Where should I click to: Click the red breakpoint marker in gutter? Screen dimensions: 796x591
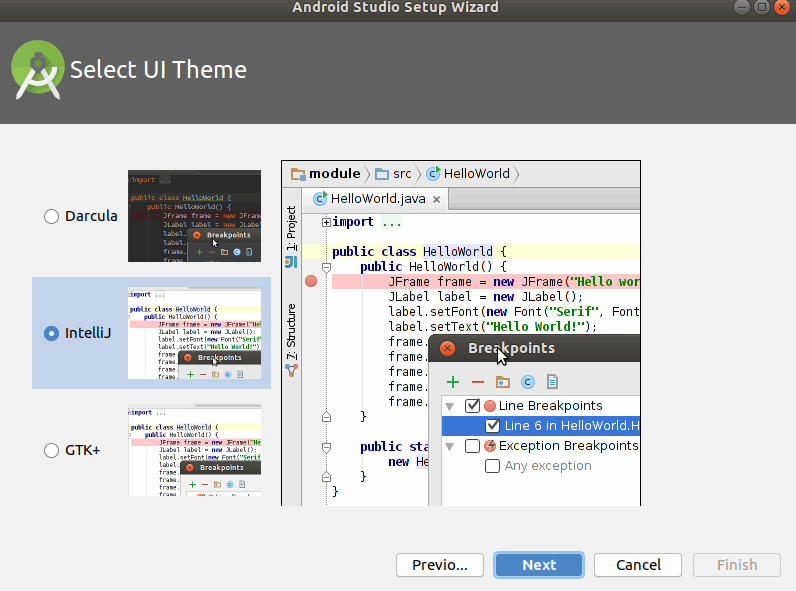(x=311, y=281)
